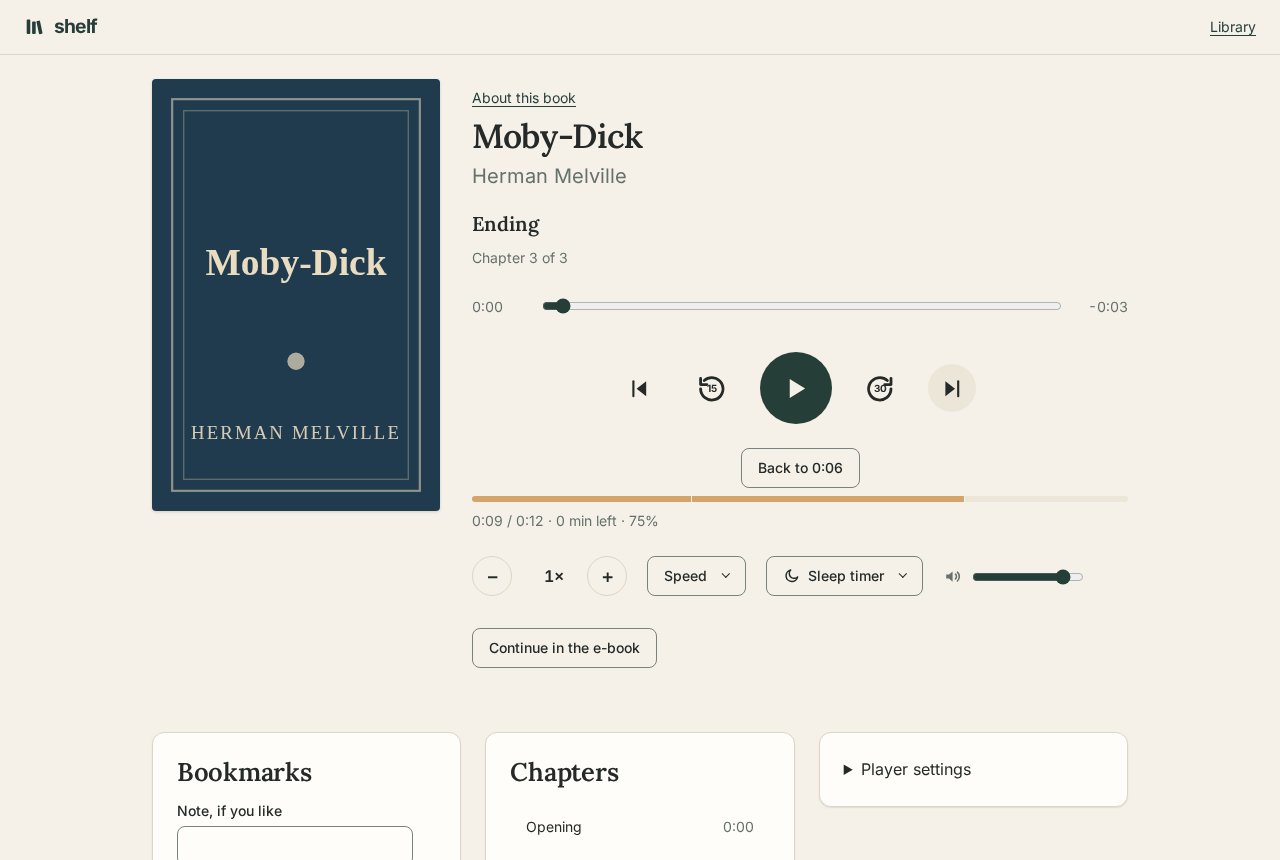
Task: Click Continue in the e-book
Action: (x=564, y=648)
